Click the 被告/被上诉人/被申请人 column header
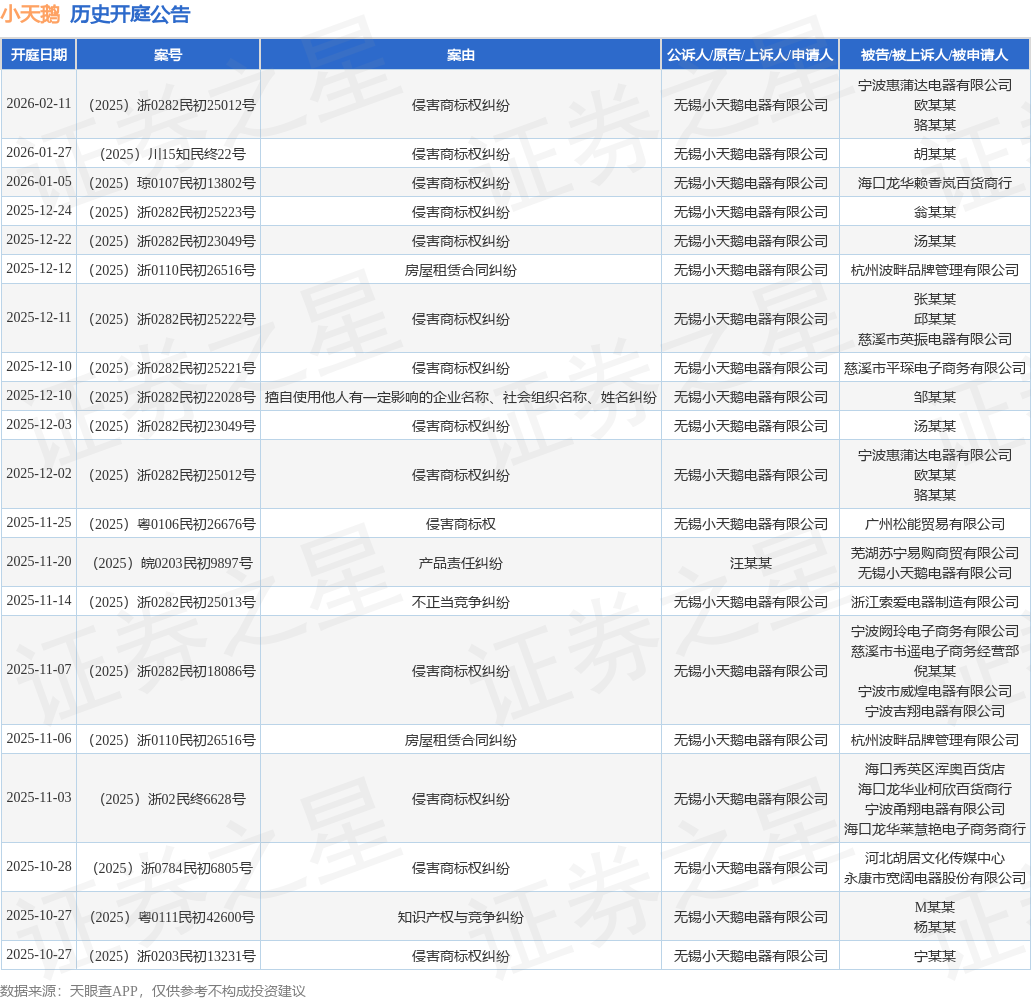 pyautogui.click(x=934, y=55)
